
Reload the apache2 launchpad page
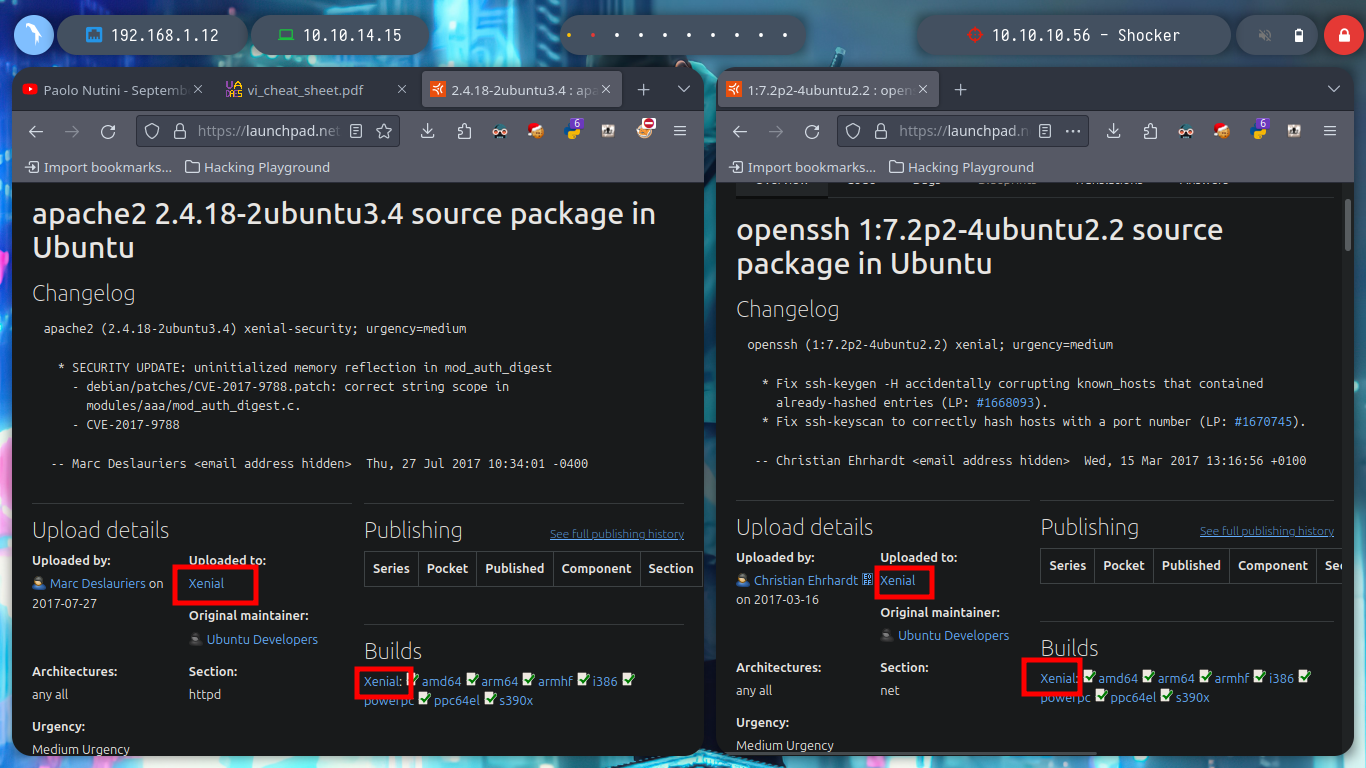coord(108,131)
